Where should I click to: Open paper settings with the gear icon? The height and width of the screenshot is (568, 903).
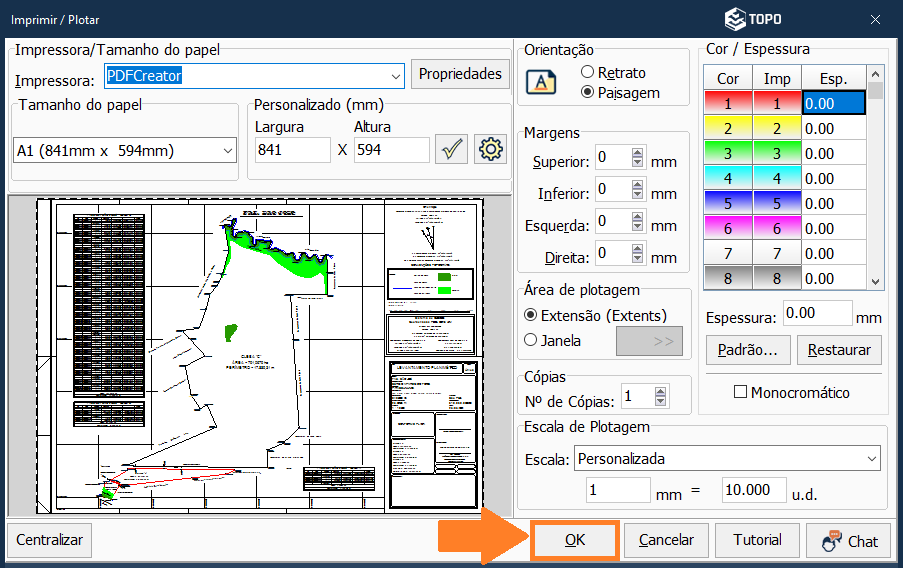tap(490, 150)
